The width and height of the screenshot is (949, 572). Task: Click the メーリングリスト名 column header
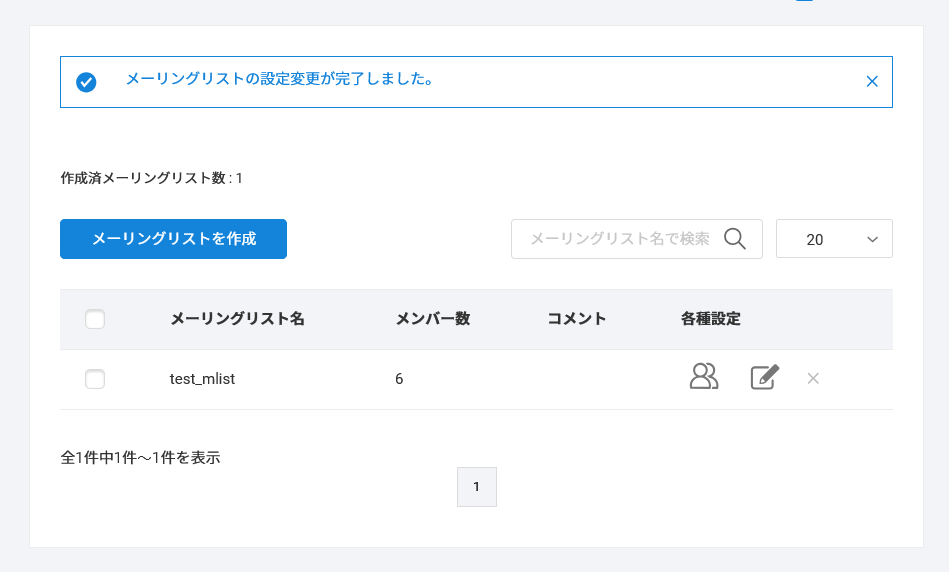coord(237,319)
